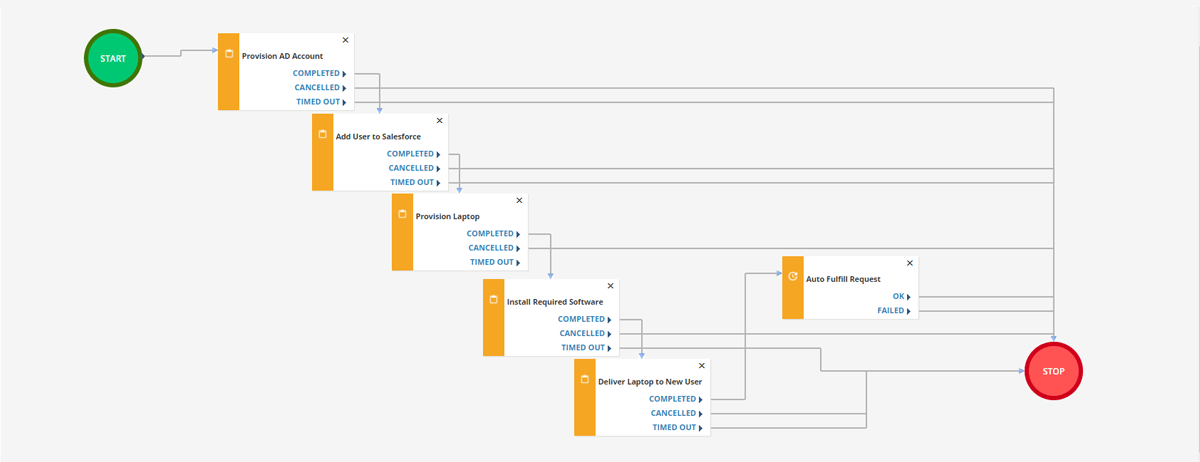Screen dimensions: 1200x462
Task: Click the Deliver Laptop to New User title
Action: (x=650, y=382)
